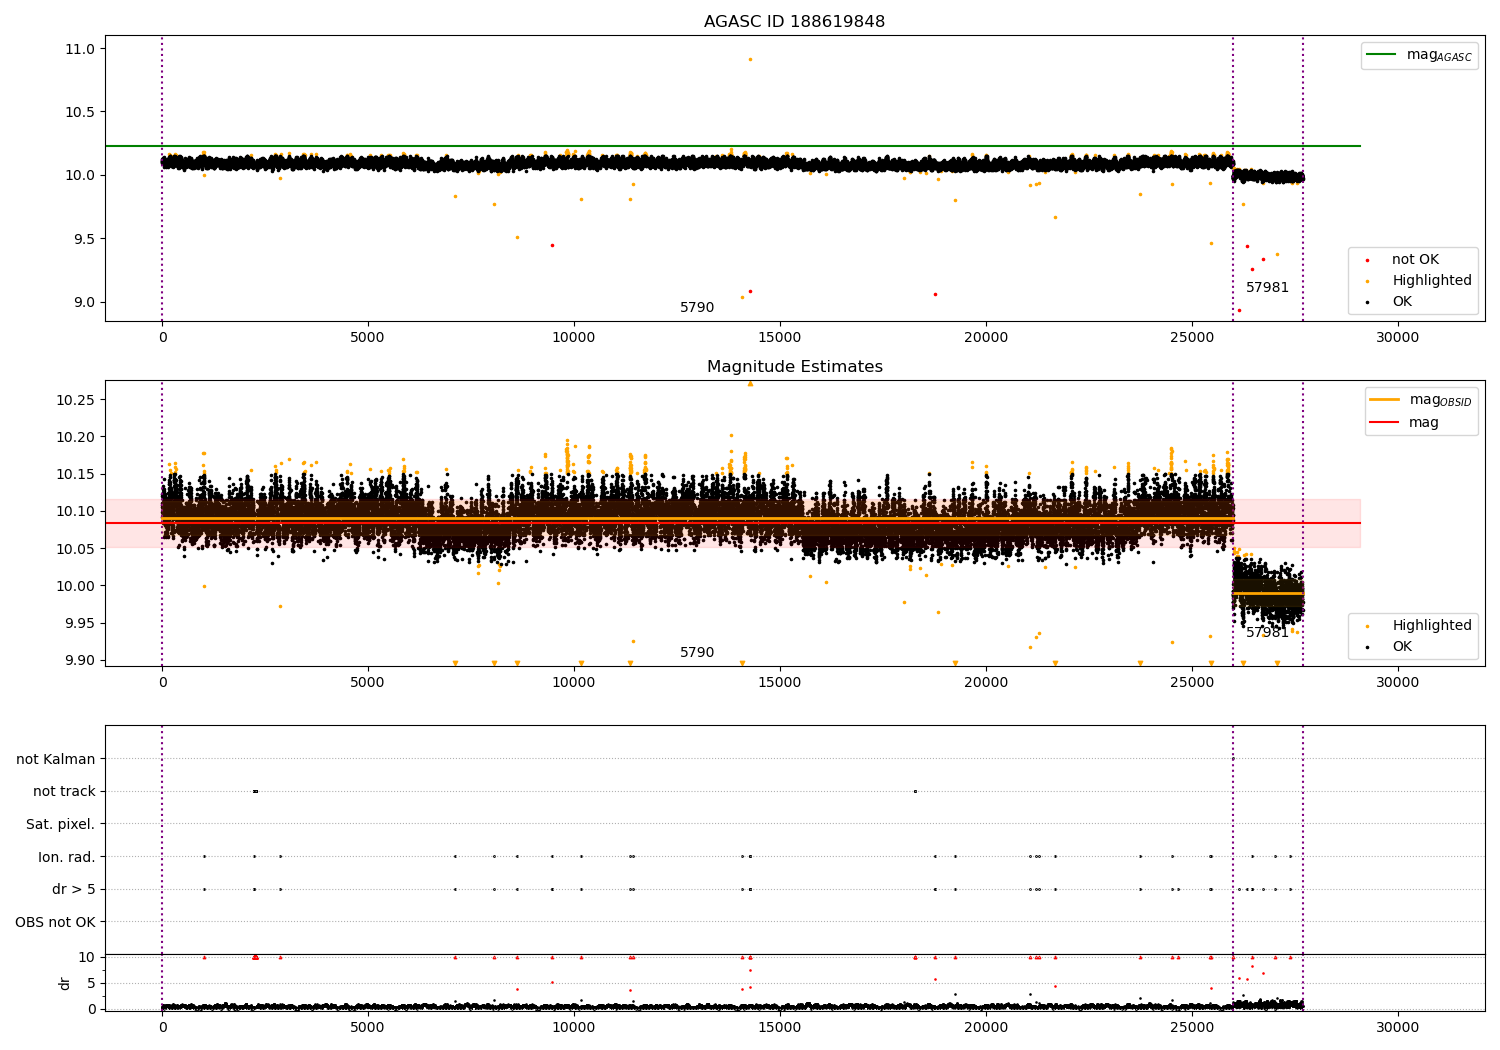Viewport: 1500px width, 1050px height.
Task: Click the orange up-triangle at top of middle plot
Action: pyautogui.click(x=750, y=383)
